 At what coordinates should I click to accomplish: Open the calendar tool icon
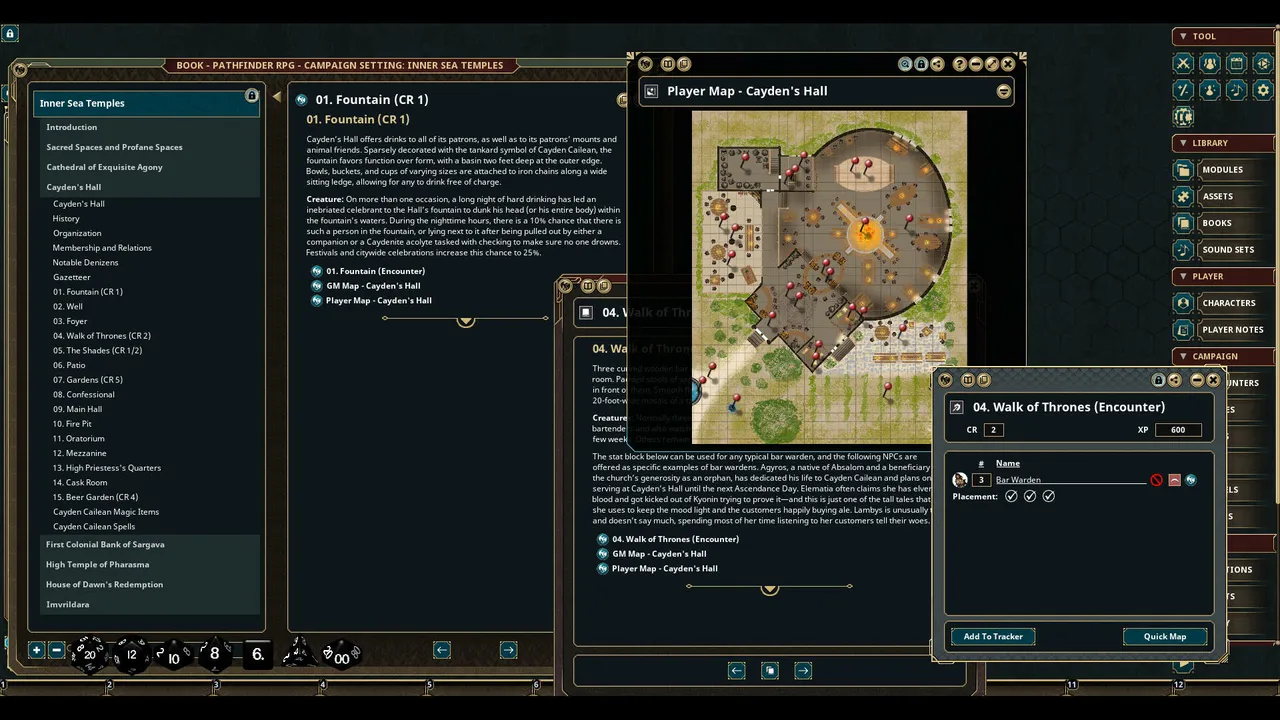coord(1237,63)
